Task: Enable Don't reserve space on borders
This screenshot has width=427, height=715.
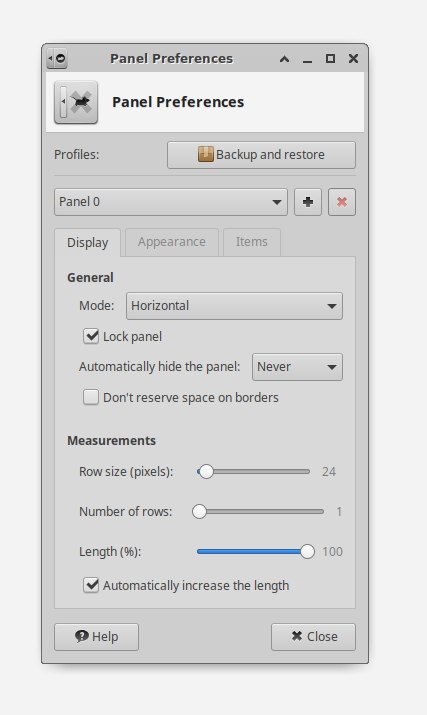Action: 91,397
